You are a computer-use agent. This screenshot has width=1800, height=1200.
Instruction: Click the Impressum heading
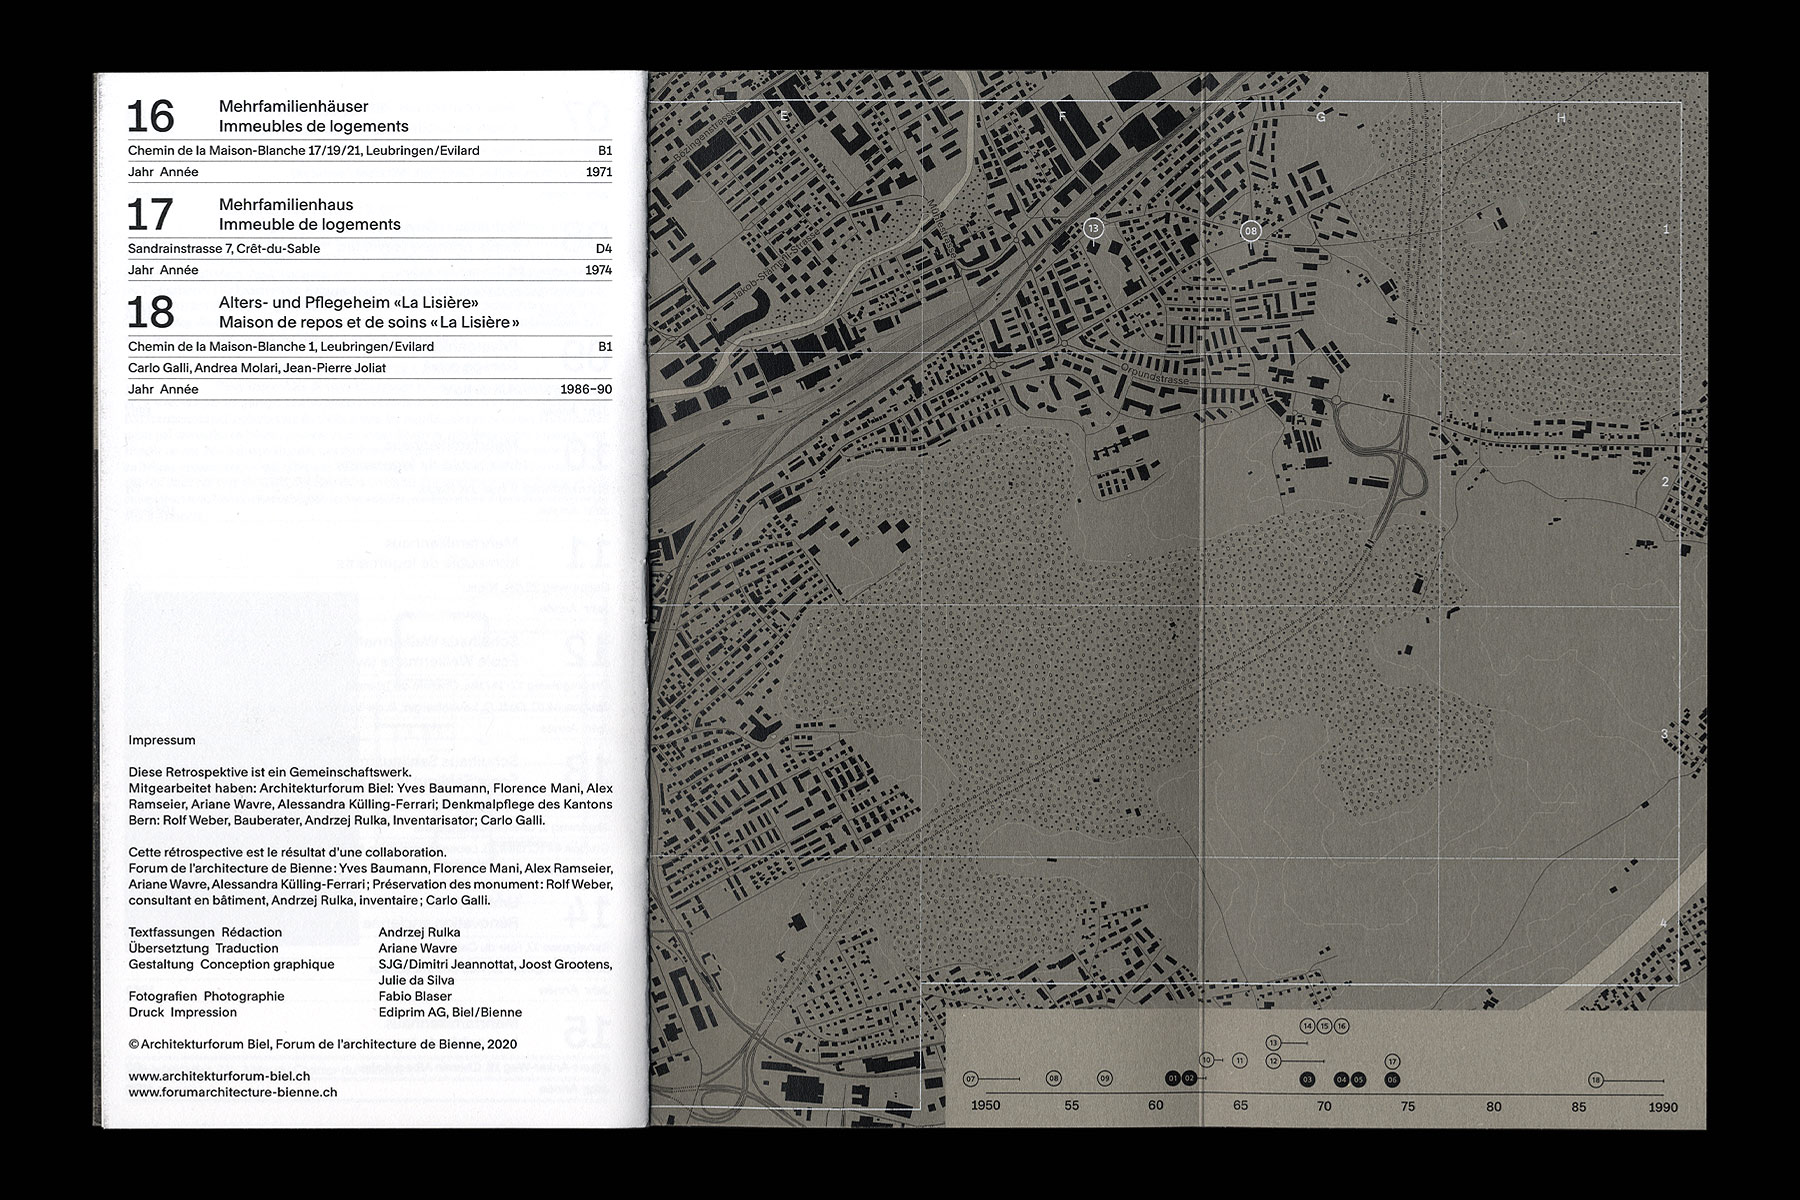(162, 741)
